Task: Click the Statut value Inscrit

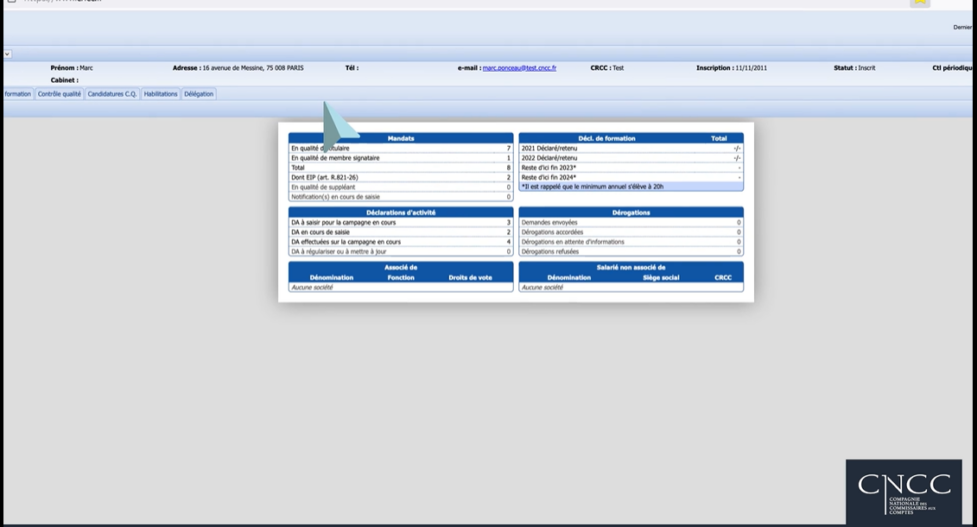Action: click(x=867, y=68)
